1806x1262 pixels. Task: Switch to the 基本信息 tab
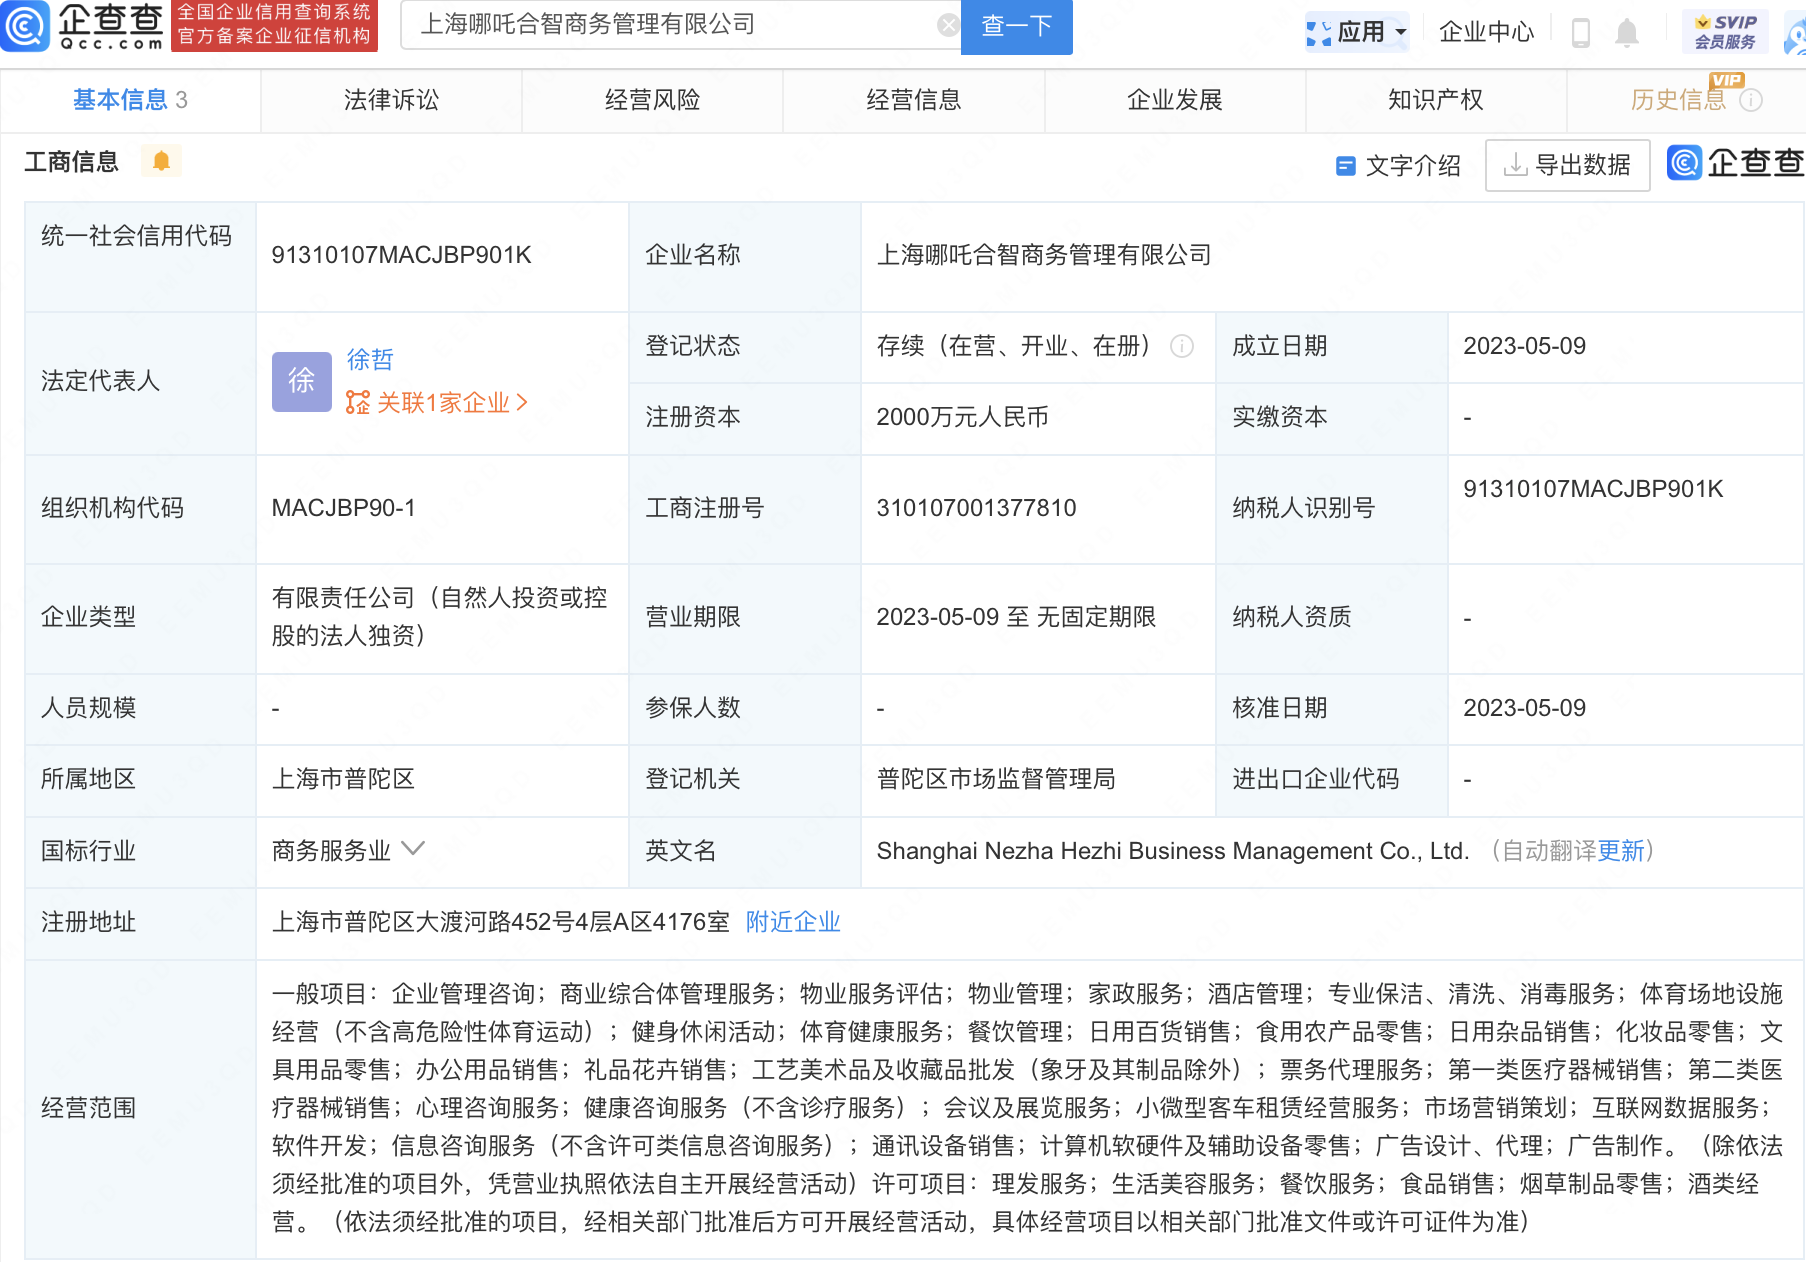(130, 100)
